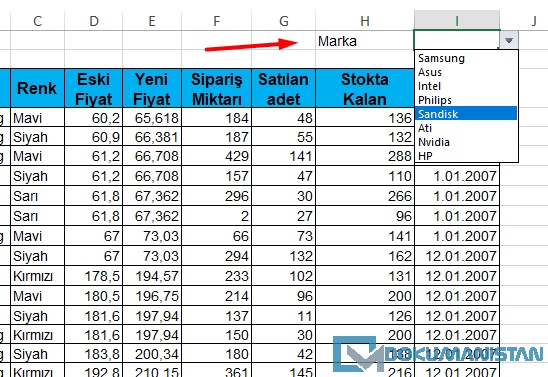The image size is (548, 377).
Task: Click cell with order quantity 2
Action: (x=217, y=216)
